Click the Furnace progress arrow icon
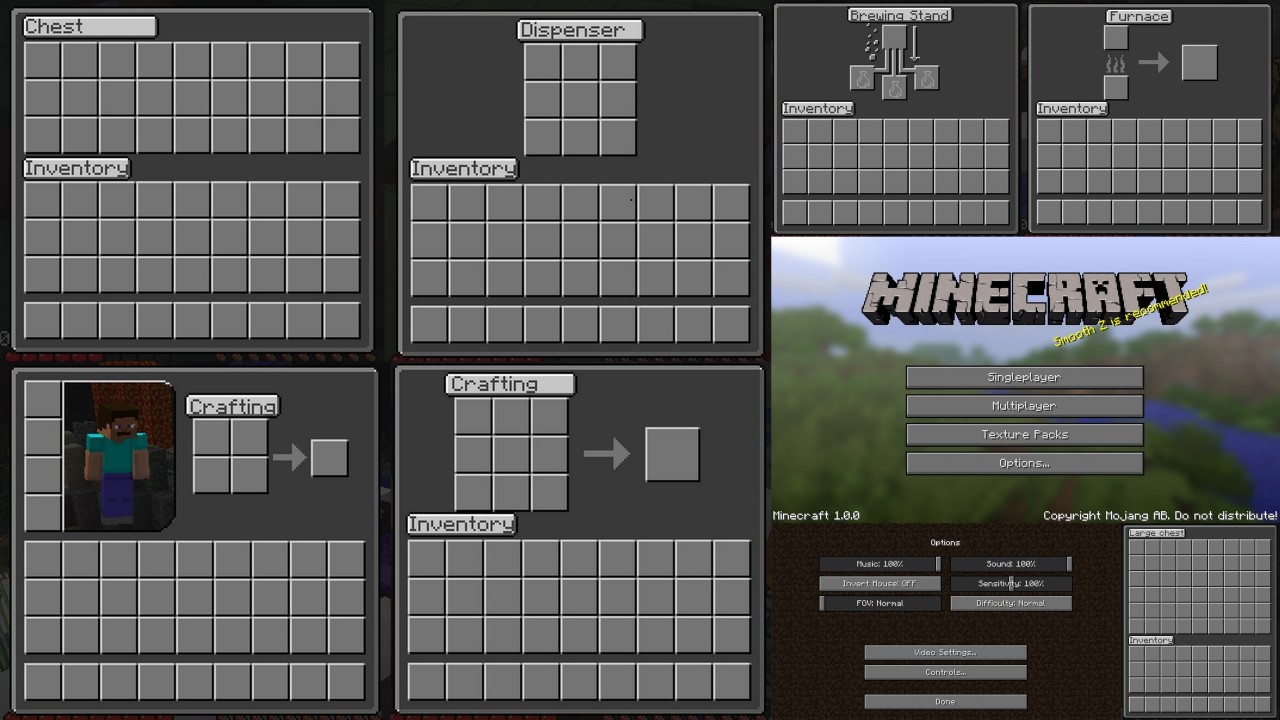 1154,62
